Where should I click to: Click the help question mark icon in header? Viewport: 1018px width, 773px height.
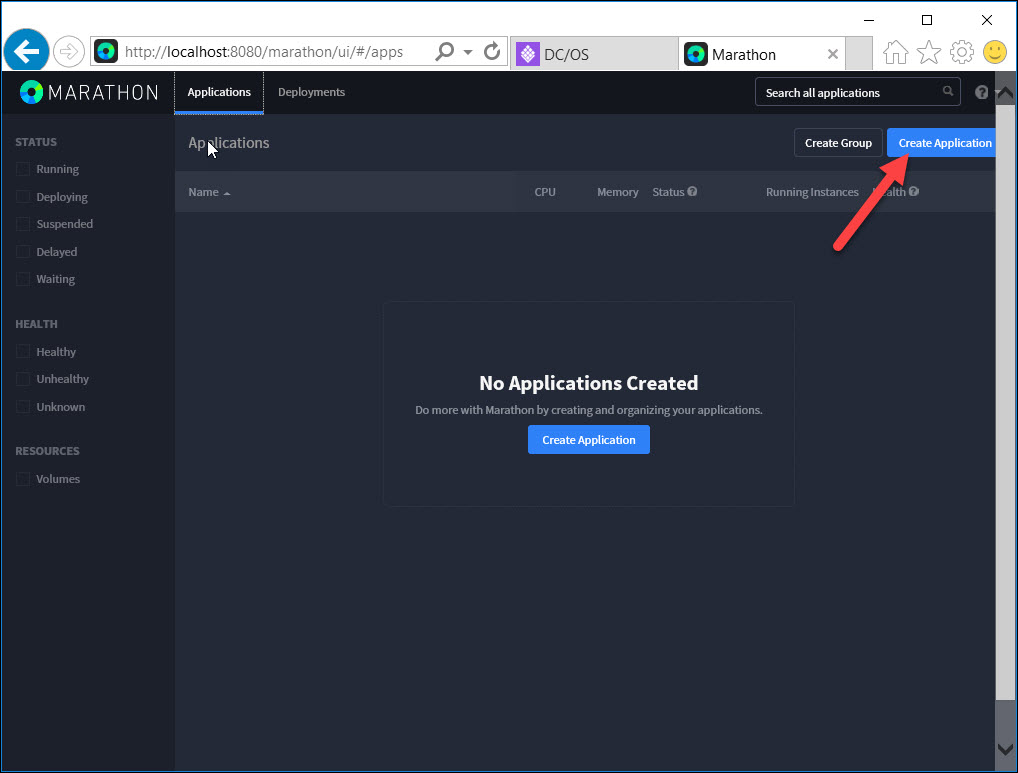(x=981, y=92)
